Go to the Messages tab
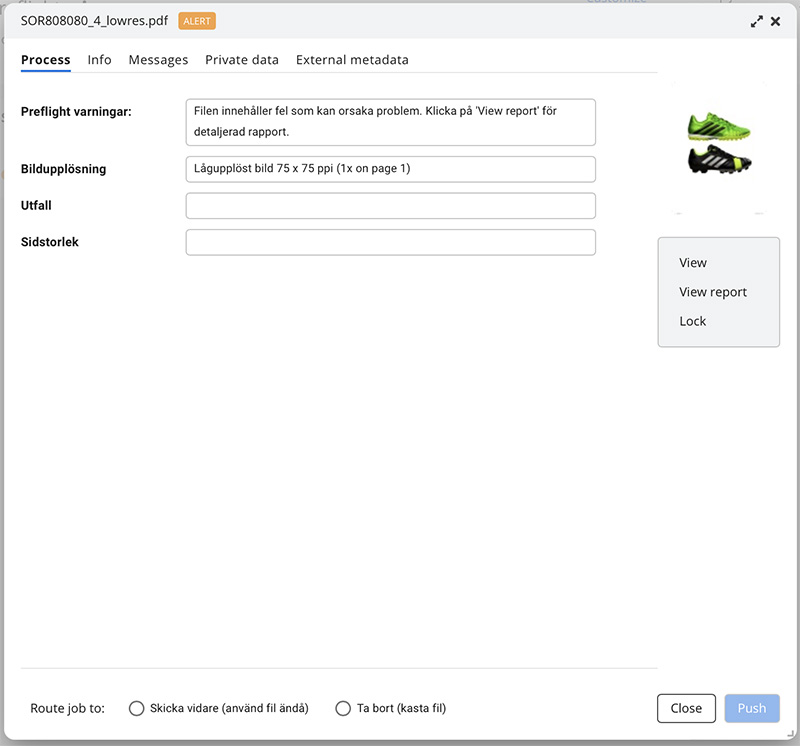The image size is (800, 746). coord(158,60)
